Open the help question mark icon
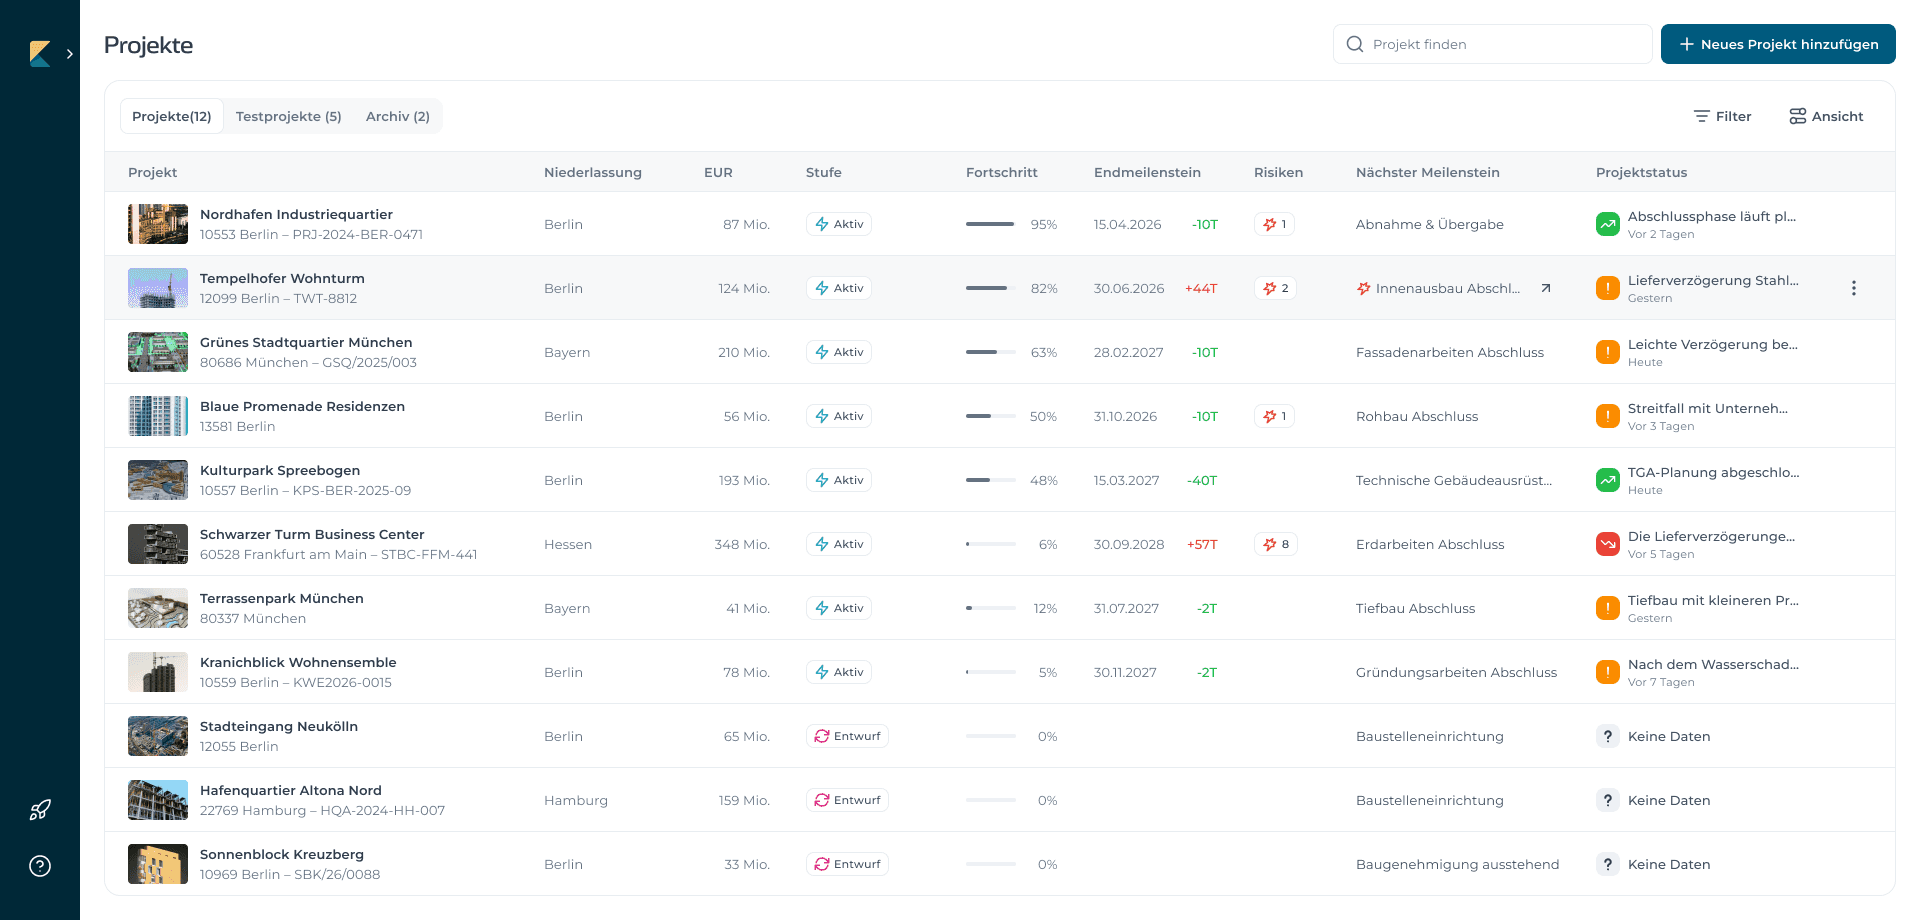Viewport: 1920px width, 920px height. click(40, 866)
